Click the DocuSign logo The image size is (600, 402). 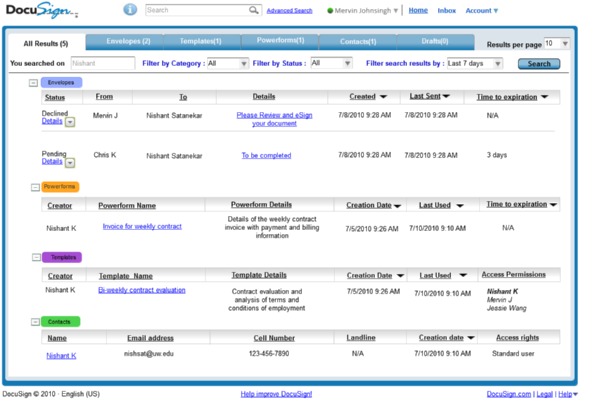coord(38,11)
